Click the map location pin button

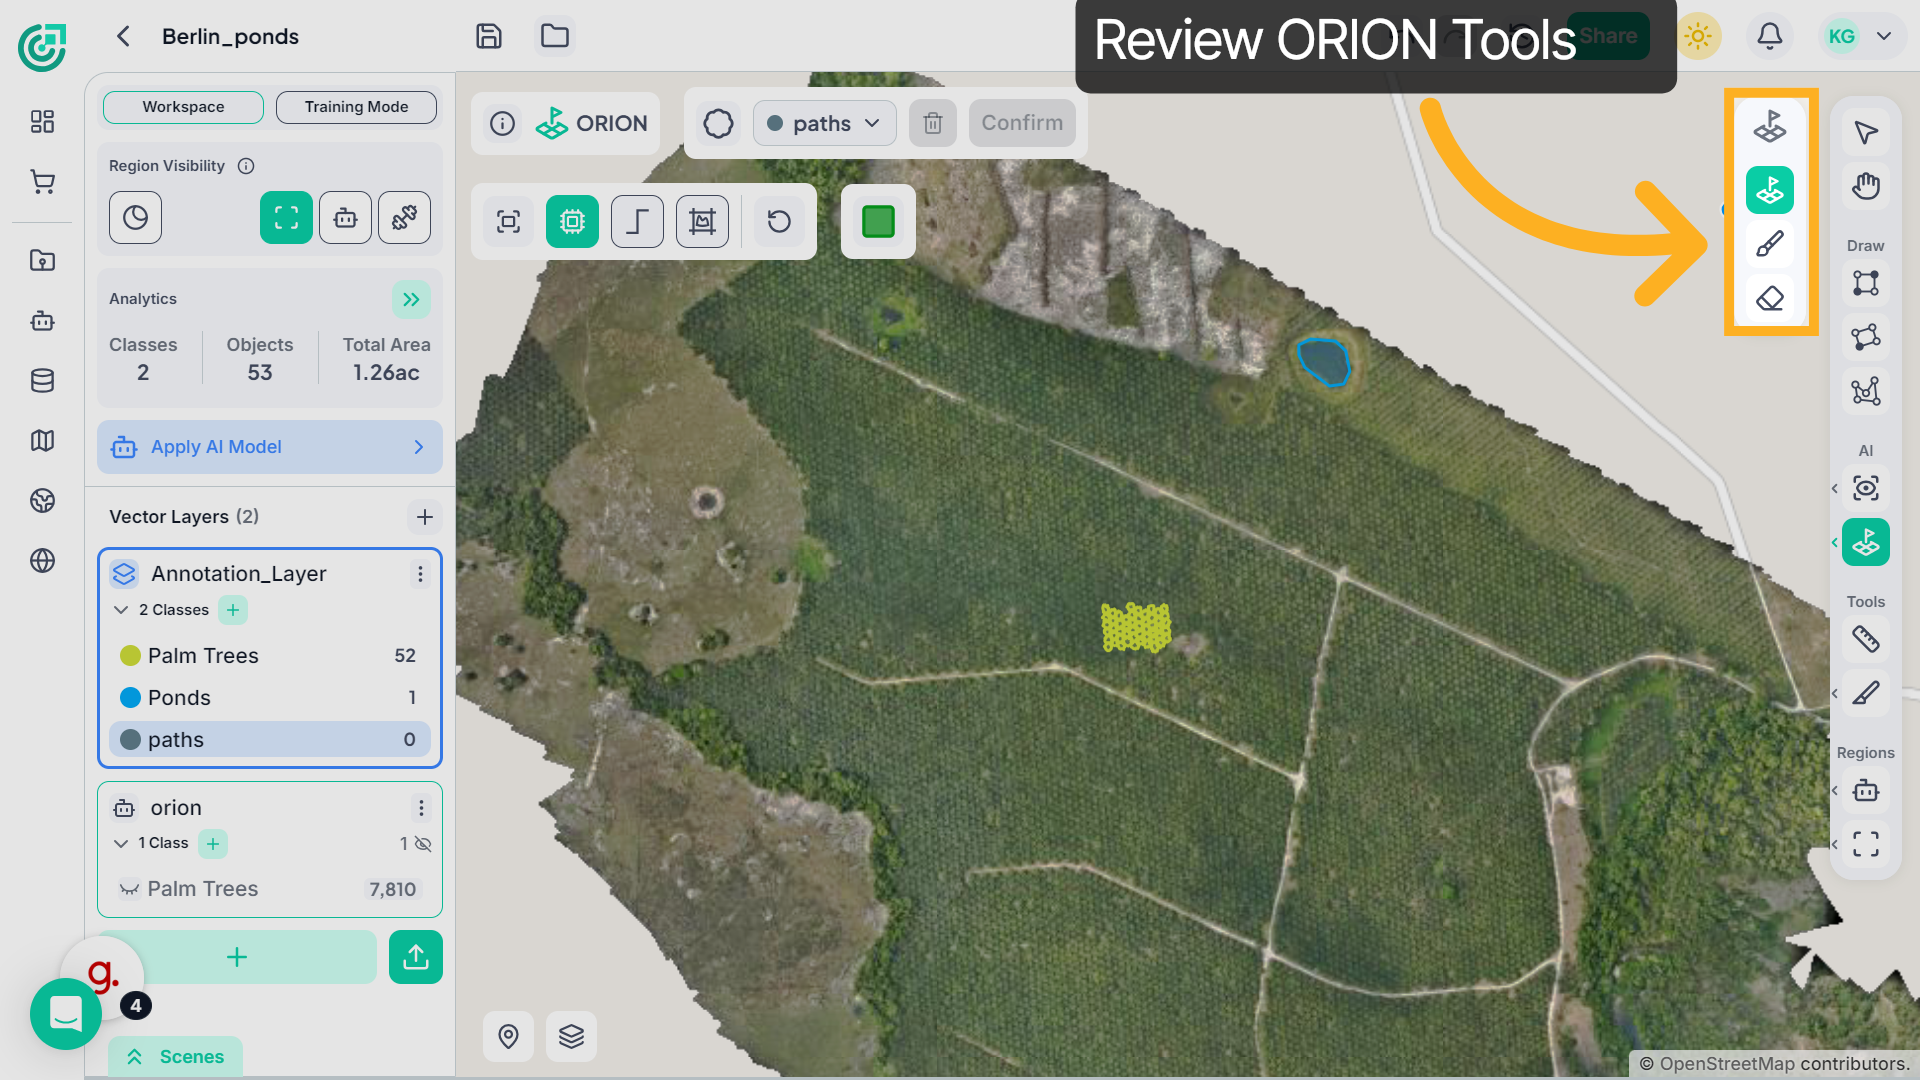click(x=508, y=1036)
